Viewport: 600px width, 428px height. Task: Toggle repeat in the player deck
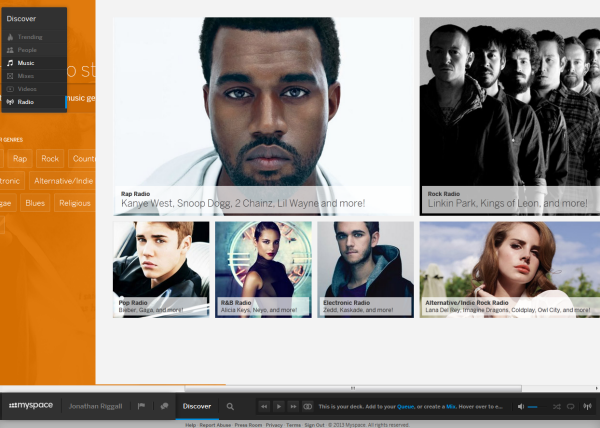point(570,406)
